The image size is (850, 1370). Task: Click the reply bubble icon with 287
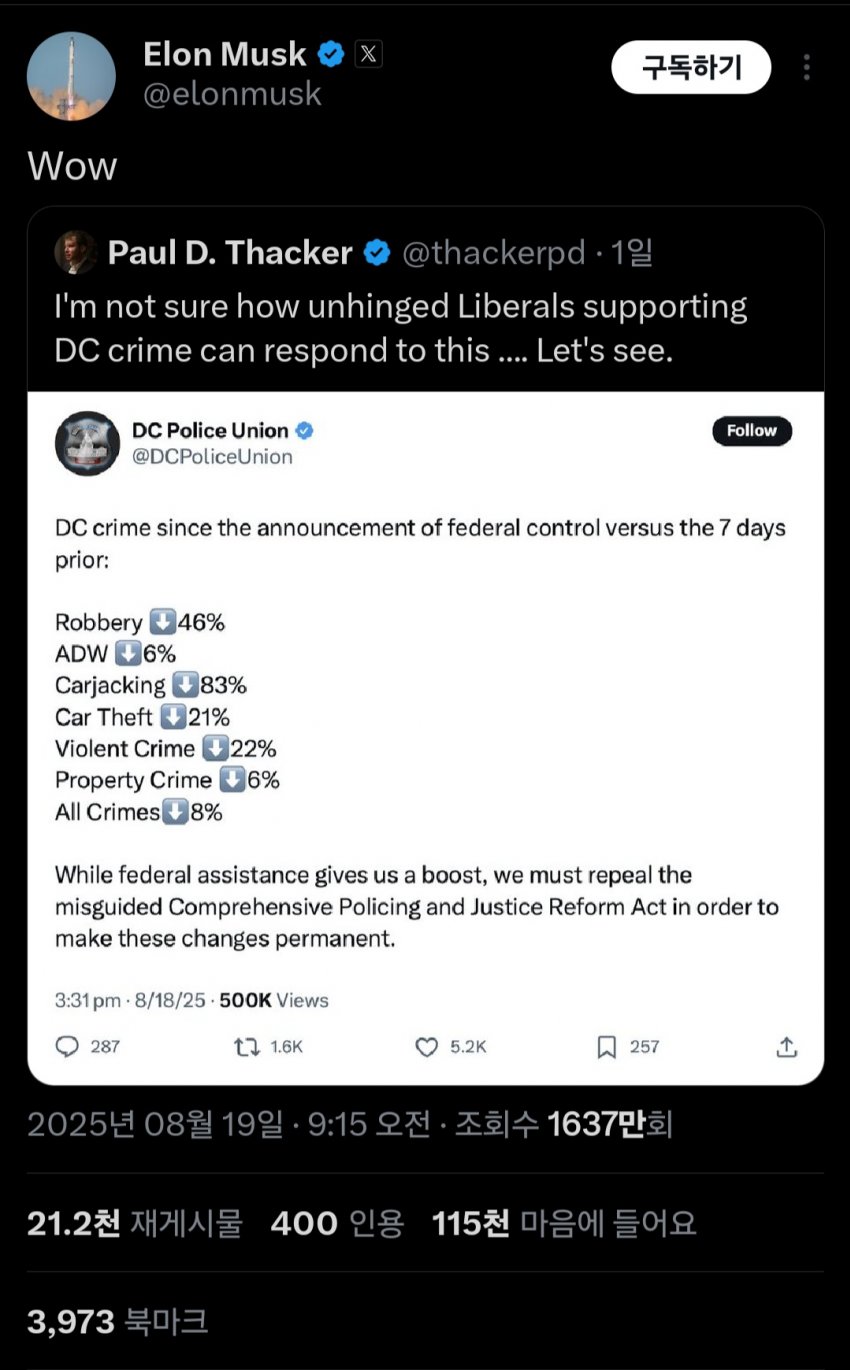67,1046
